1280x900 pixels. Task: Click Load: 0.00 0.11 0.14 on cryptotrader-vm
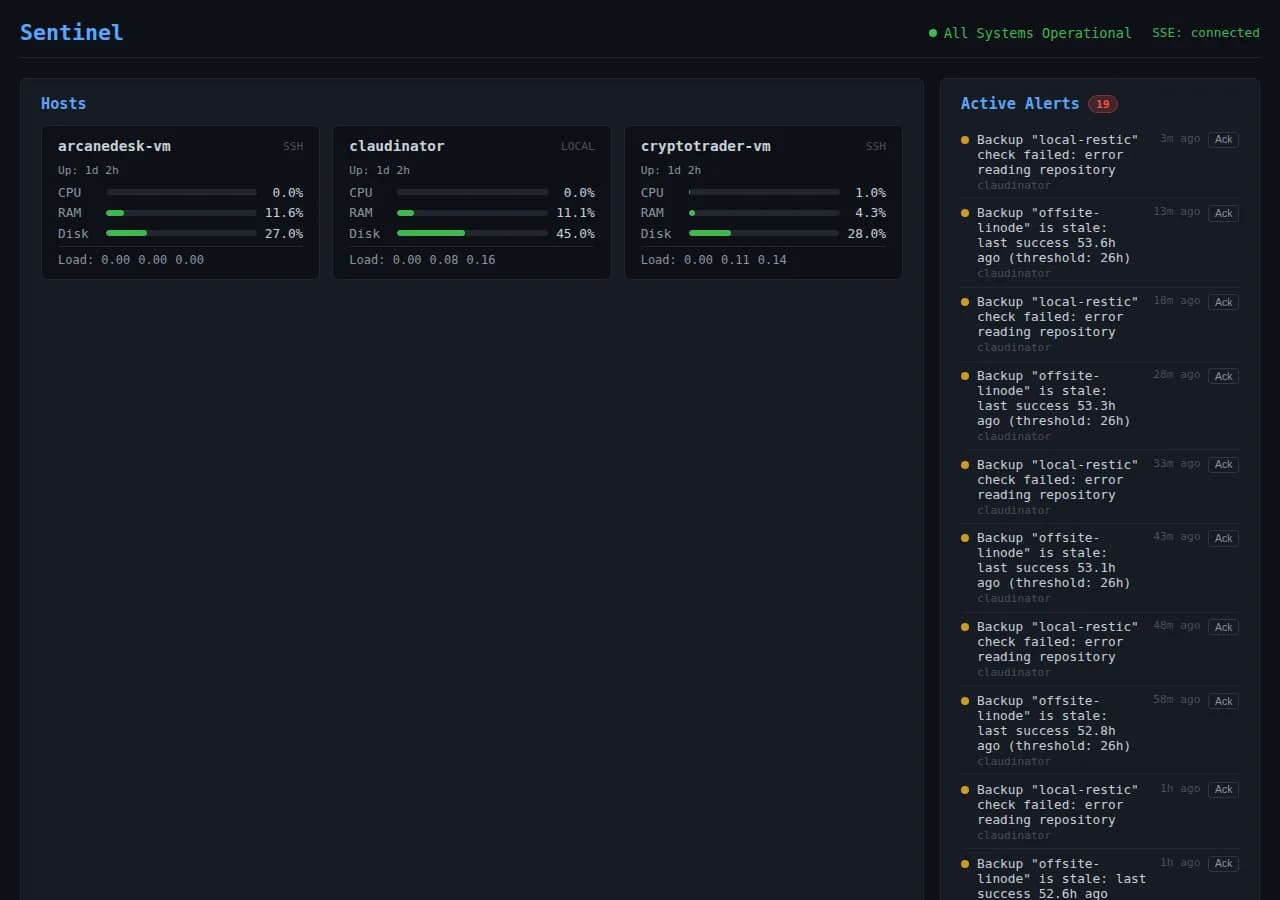tap(714, 260)
